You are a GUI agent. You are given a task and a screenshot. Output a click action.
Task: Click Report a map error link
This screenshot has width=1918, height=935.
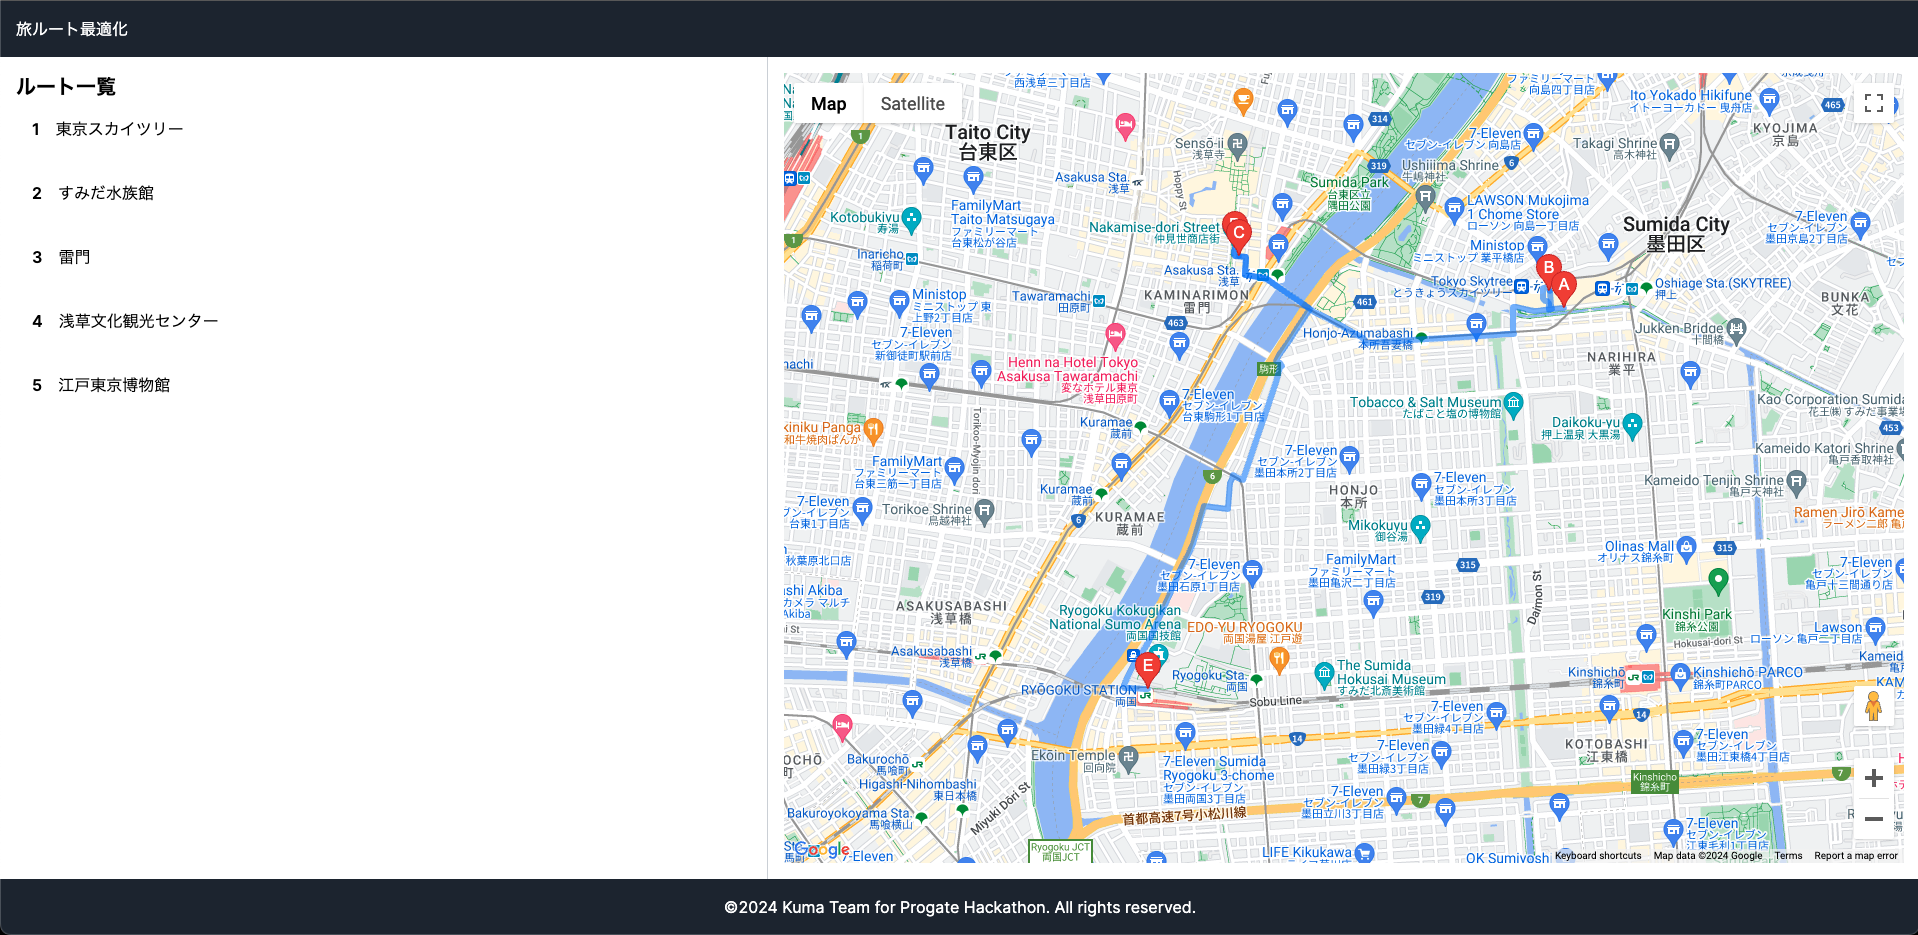tap(1856, 856)
